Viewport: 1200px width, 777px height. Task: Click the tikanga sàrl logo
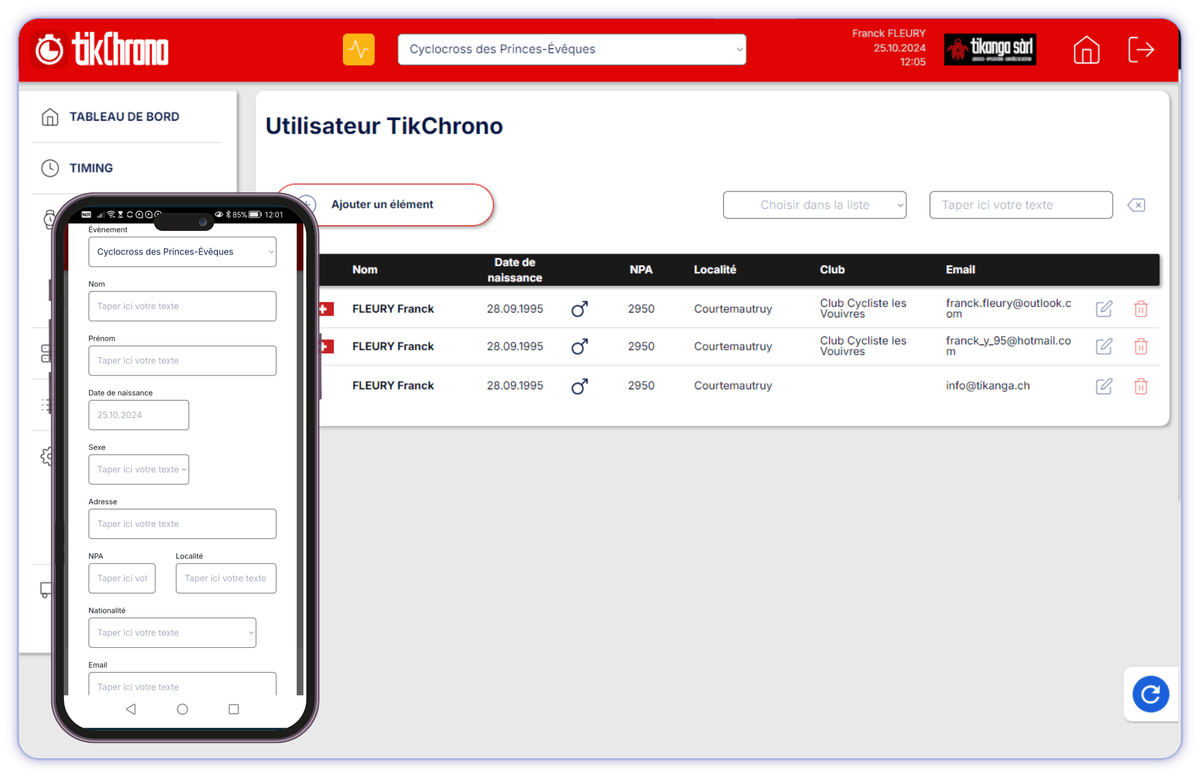click(x=990, y=49)
